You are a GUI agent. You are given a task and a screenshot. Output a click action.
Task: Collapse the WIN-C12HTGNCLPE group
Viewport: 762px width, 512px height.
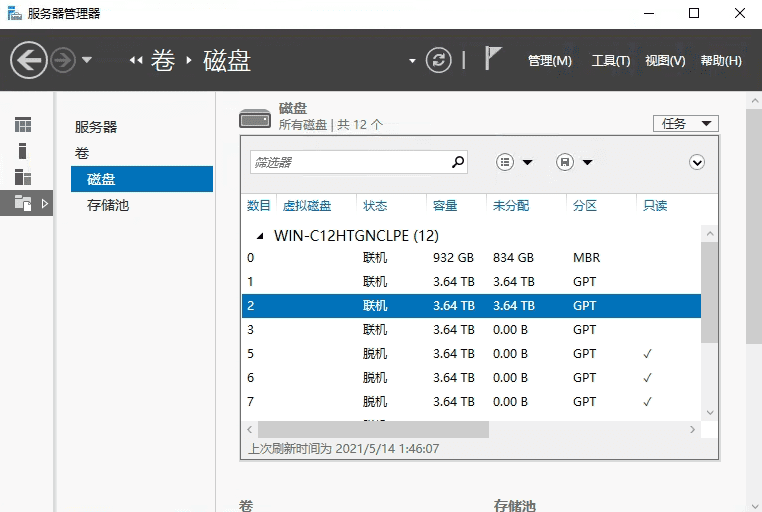[x=261, y=236]
